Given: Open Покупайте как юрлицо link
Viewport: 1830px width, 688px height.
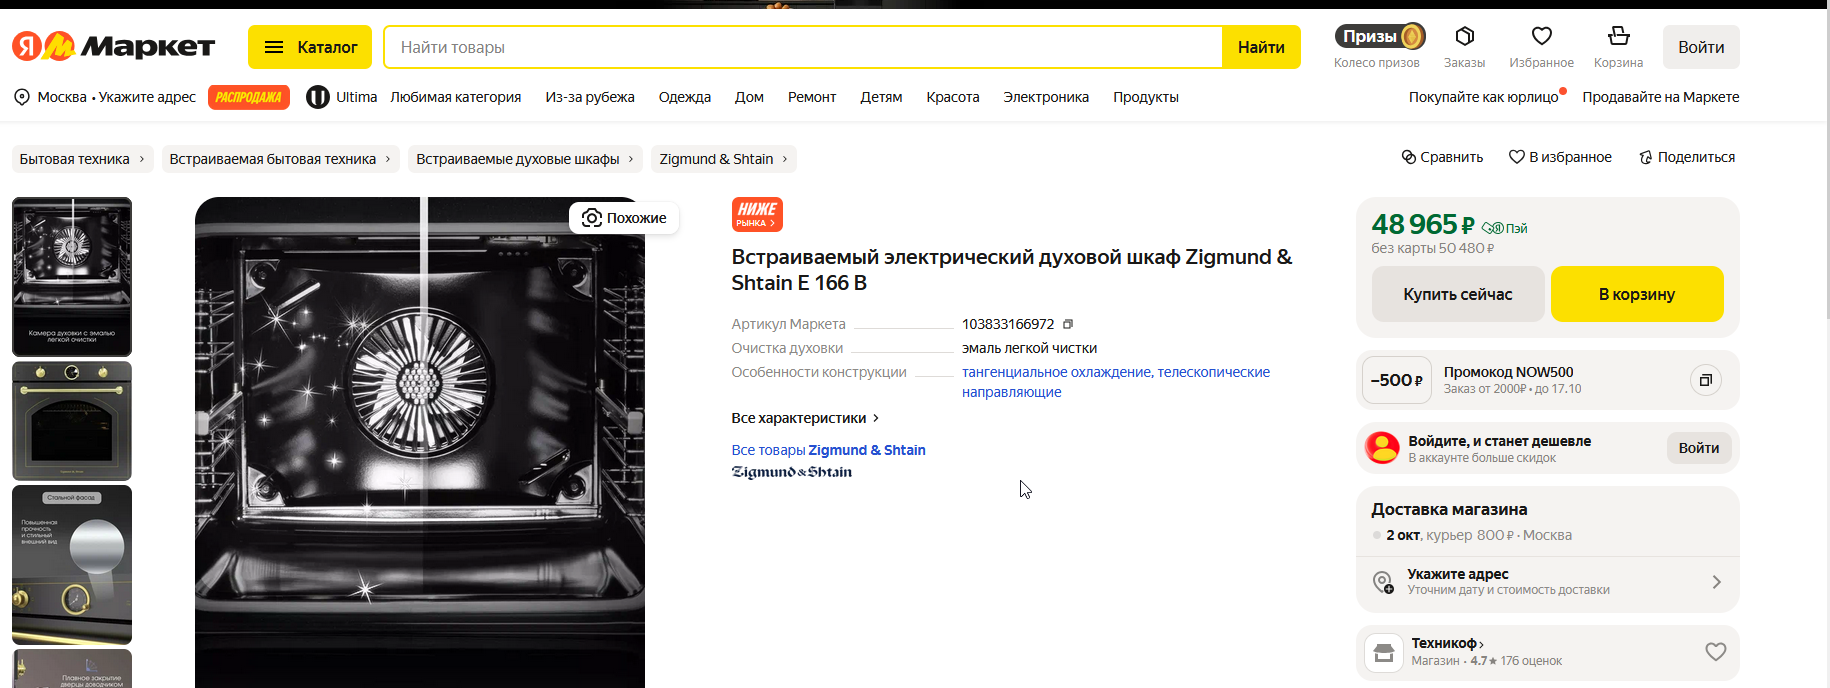Looking at the screenshot, I should click(x=1484, y=97).
